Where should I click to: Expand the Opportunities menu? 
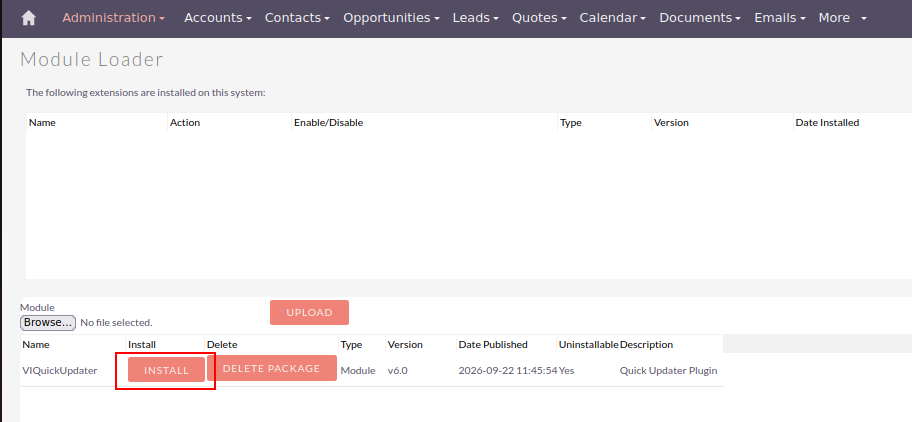coord(391,18)
